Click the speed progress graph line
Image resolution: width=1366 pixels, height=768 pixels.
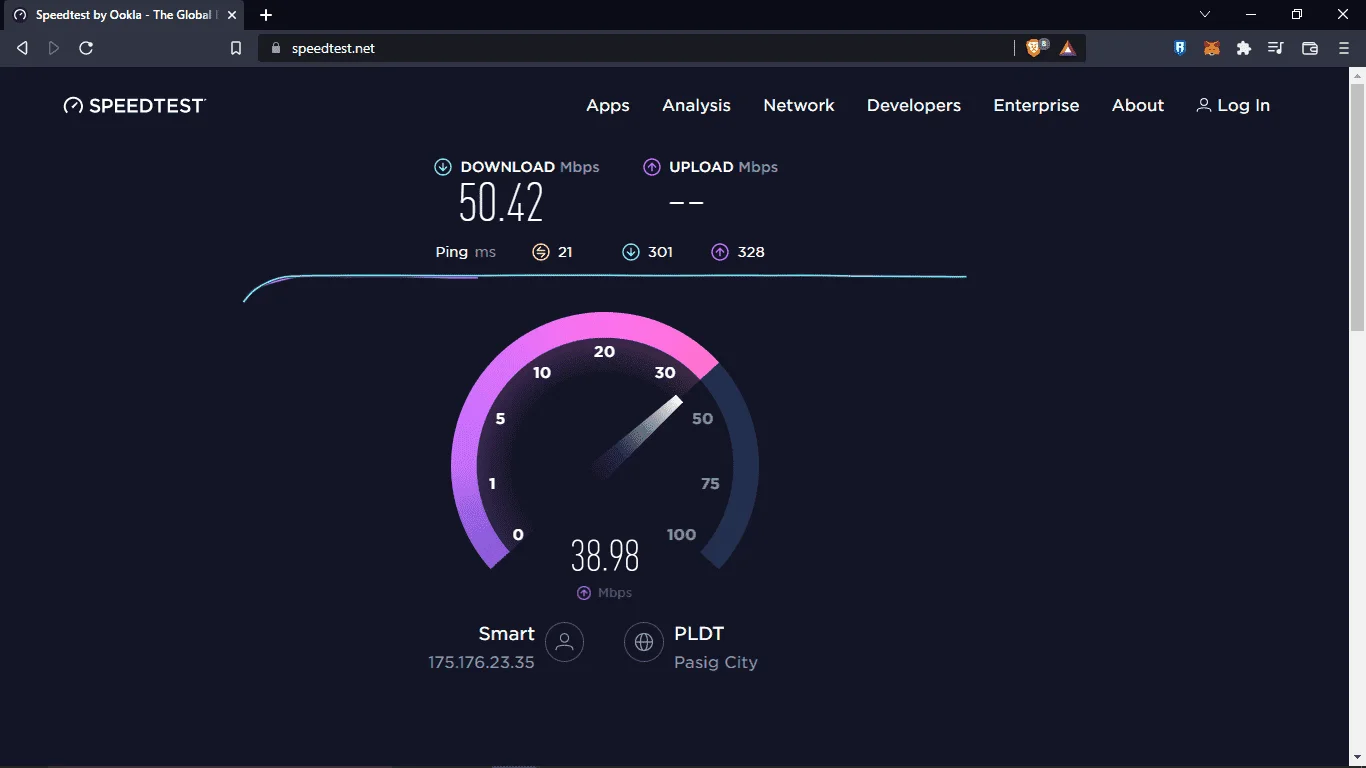pyautogui.click(x=605, y=286)
